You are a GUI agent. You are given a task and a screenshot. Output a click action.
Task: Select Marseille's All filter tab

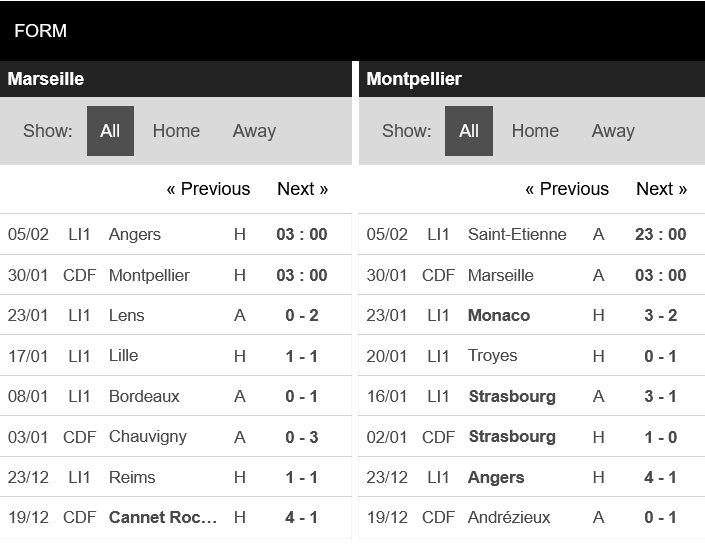(110, 131)
